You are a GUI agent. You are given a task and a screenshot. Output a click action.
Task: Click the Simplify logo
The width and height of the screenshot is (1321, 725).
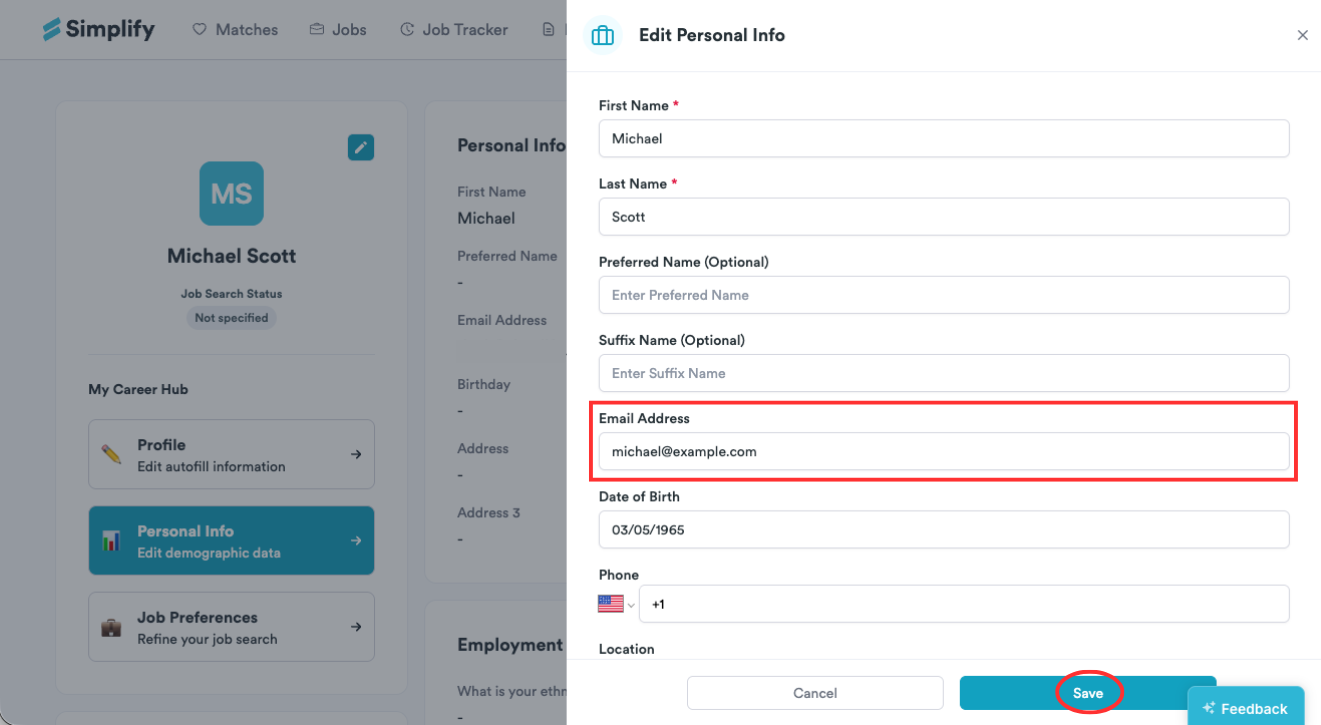tap(98, 29)
